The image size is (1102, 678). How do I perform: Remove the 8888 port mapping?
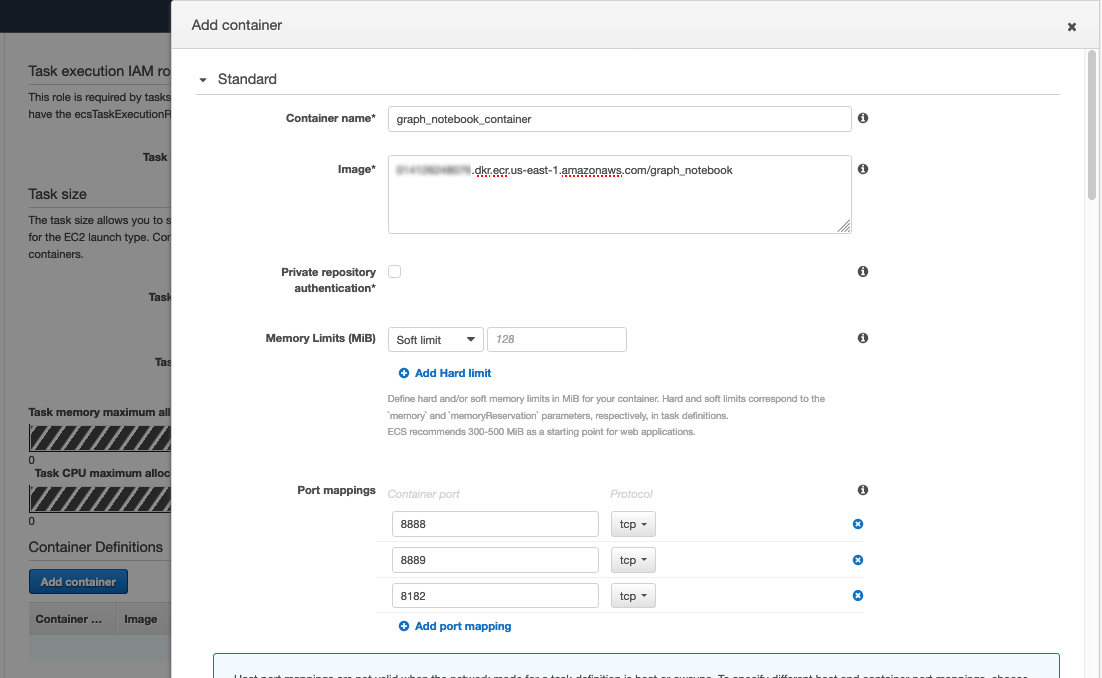coord(858,524)
